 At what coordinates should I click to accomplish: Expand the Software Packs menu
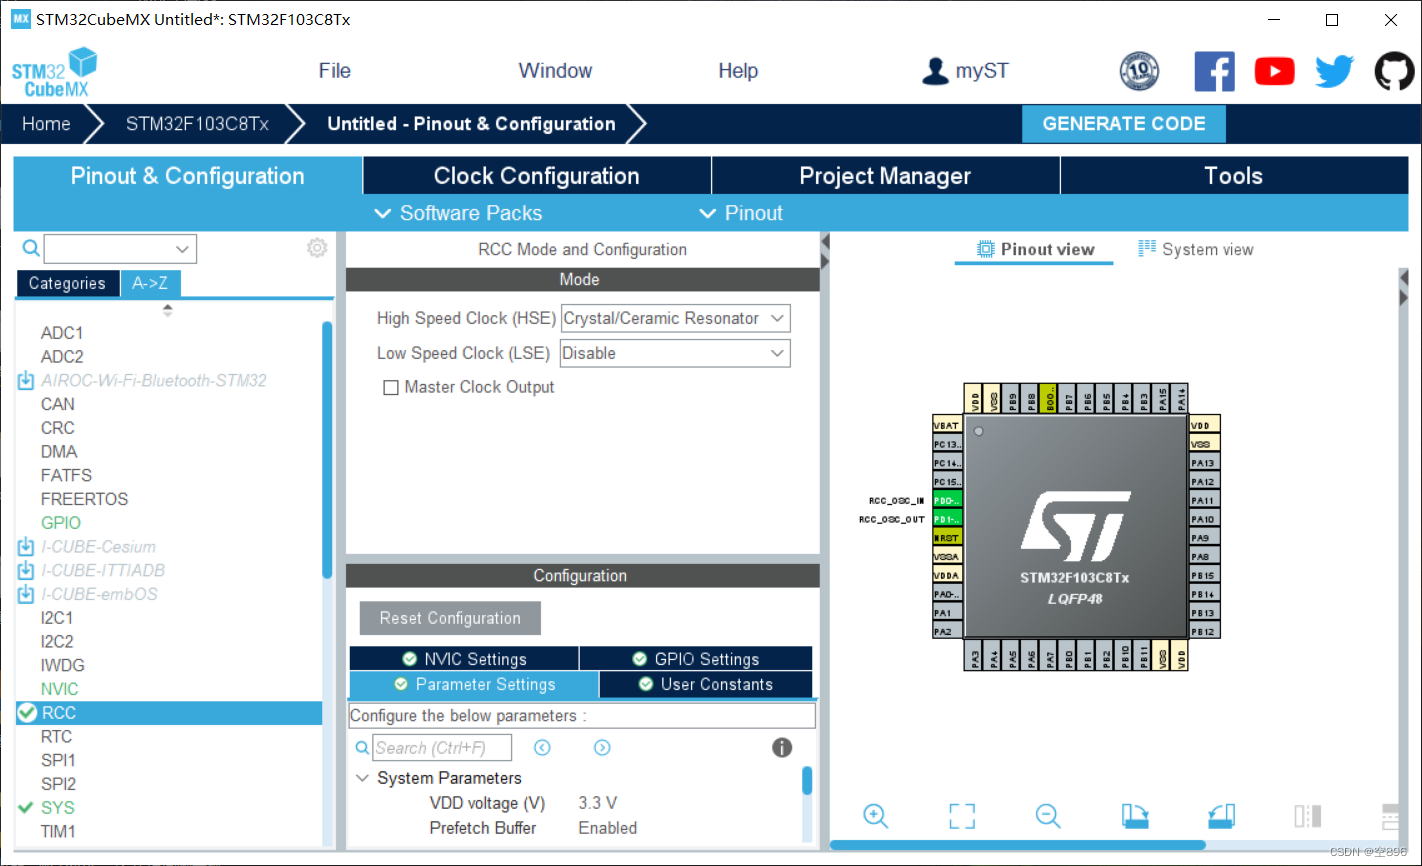pyautogui.click(x=458, y=213)
